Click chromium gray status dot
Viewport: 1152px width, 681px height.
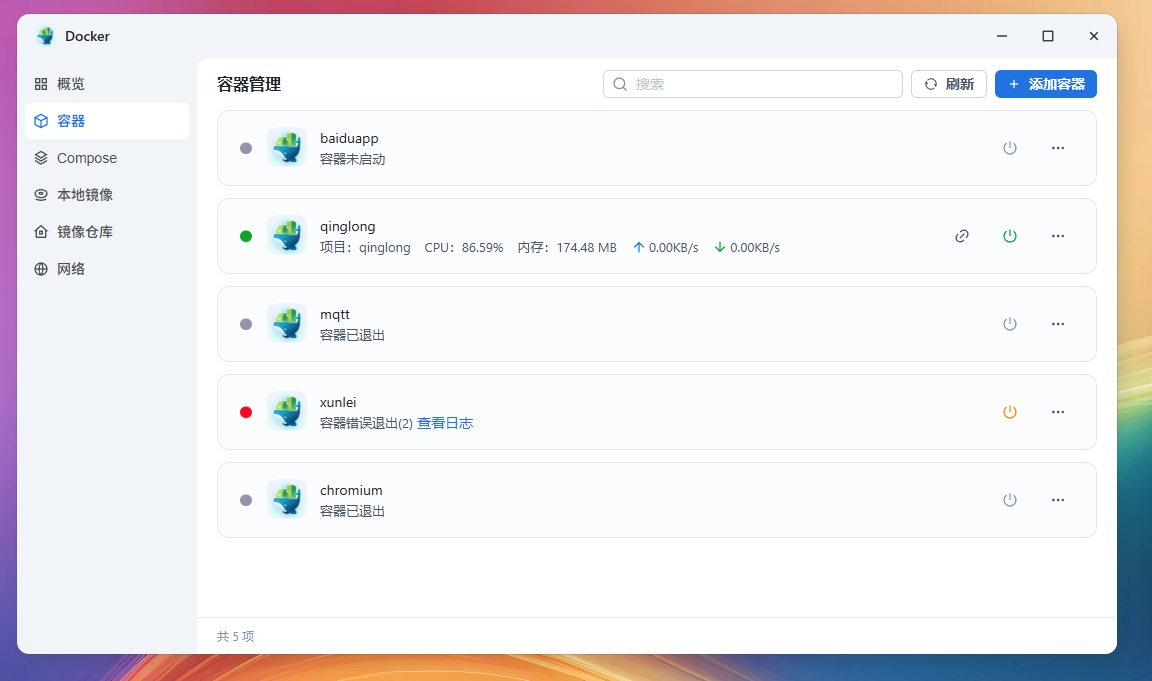click(246, 500)
